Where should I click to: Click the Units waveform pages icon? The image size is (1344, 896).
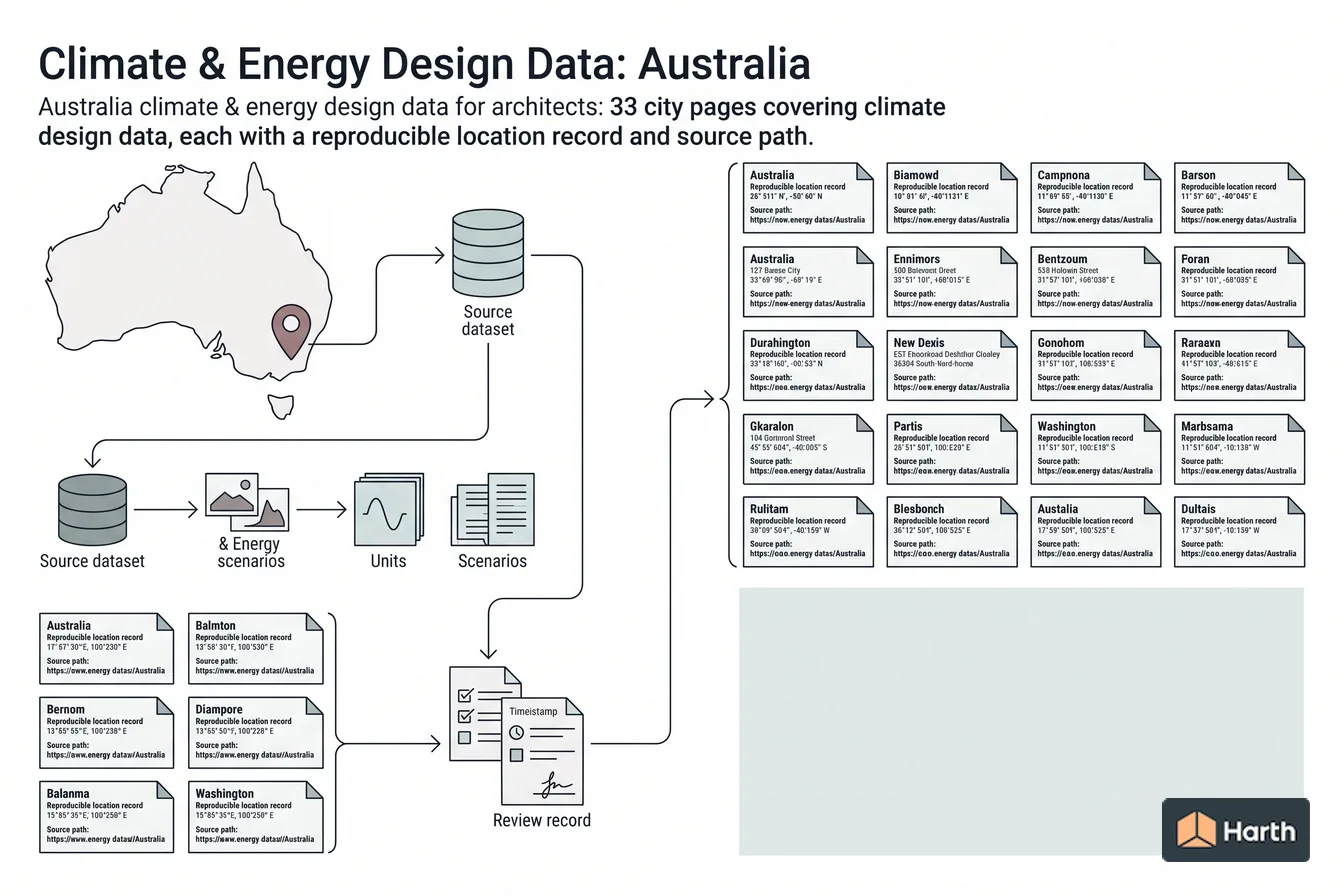click(388, 509)
